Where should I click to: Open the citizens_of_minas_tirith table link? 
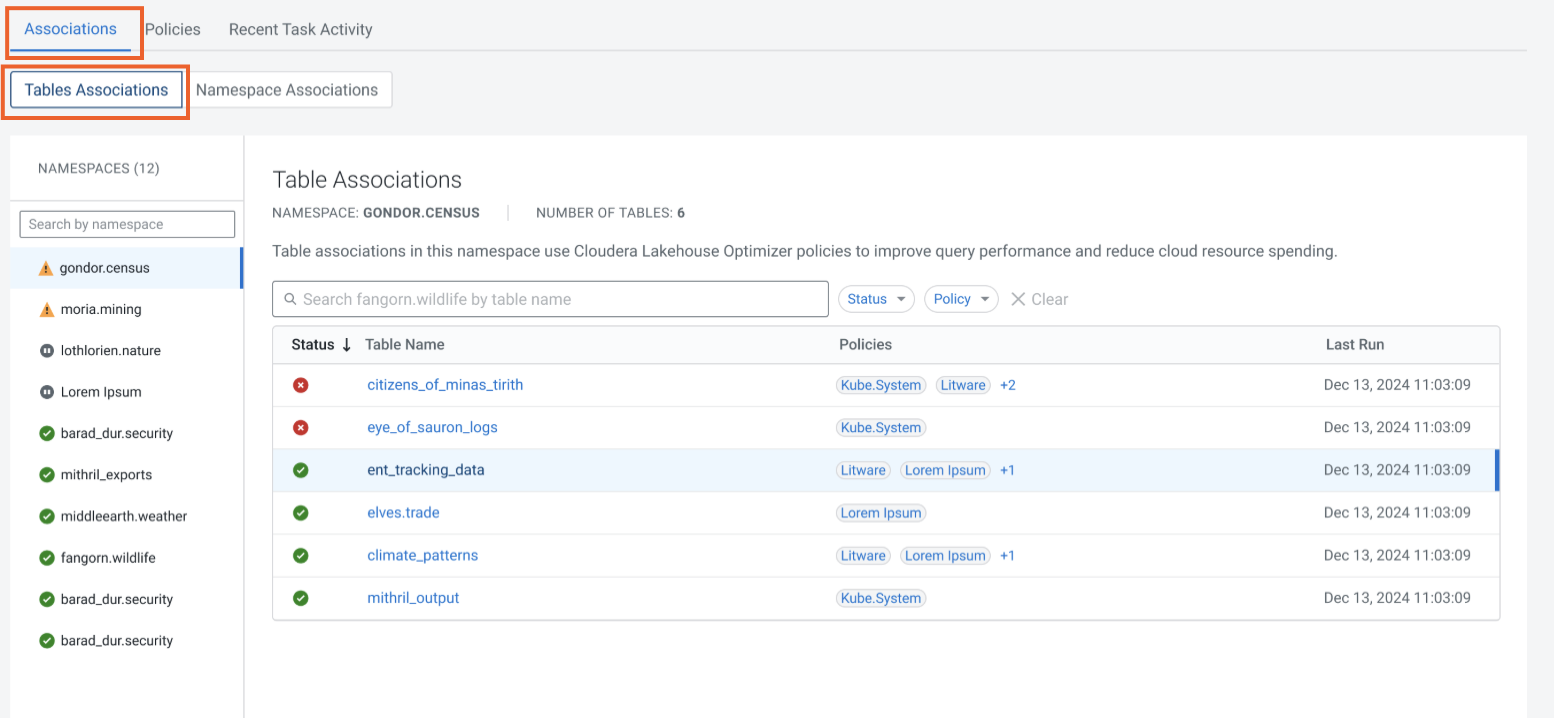[x=445, y=385]
